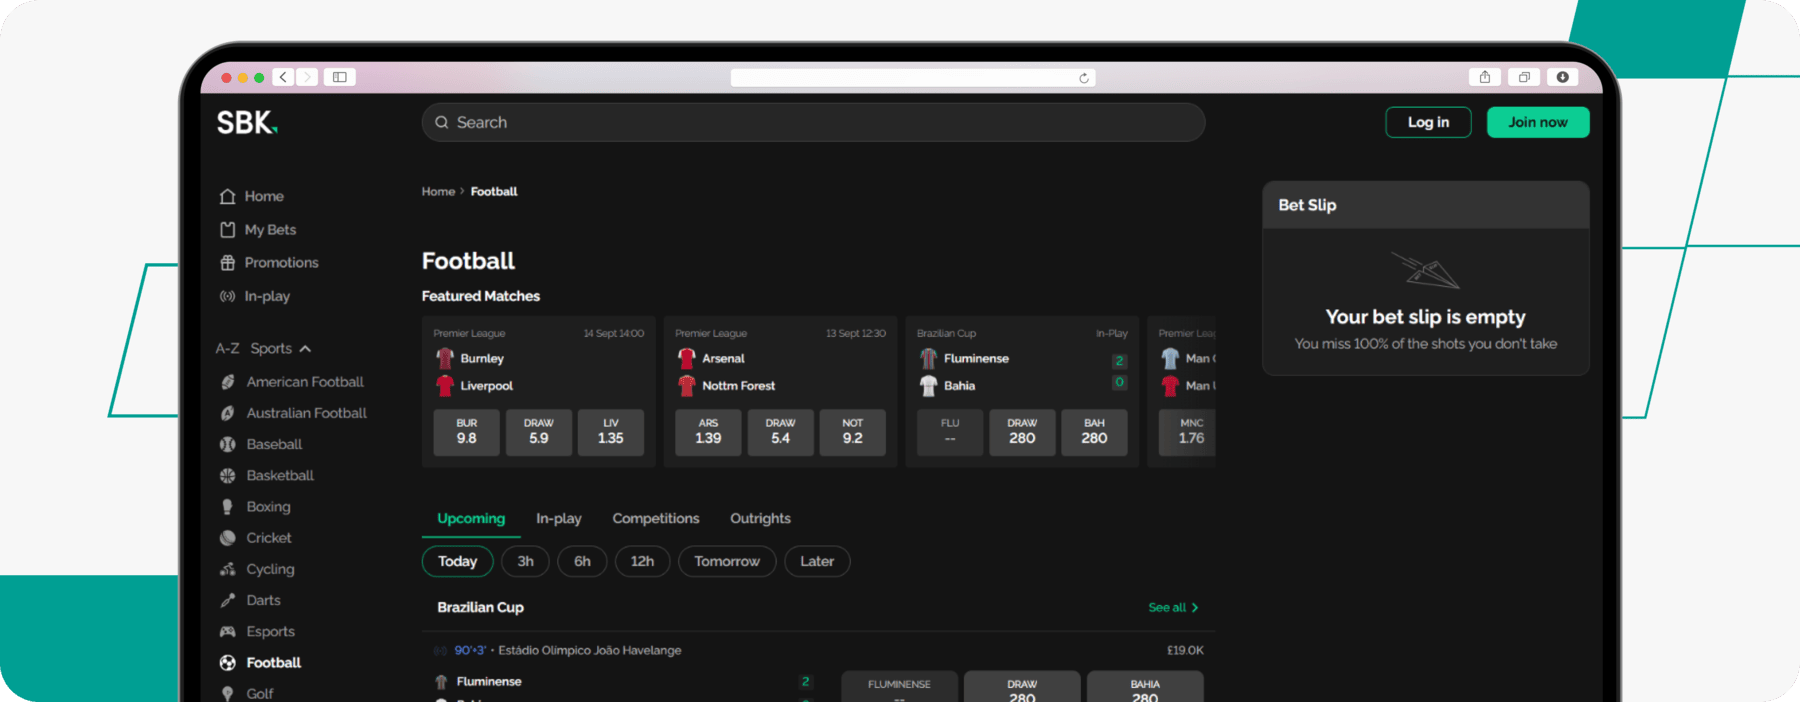Open the browser downloads icon
The height and width of the screenshot is (702, 1800).
[x=1562, y=77]
